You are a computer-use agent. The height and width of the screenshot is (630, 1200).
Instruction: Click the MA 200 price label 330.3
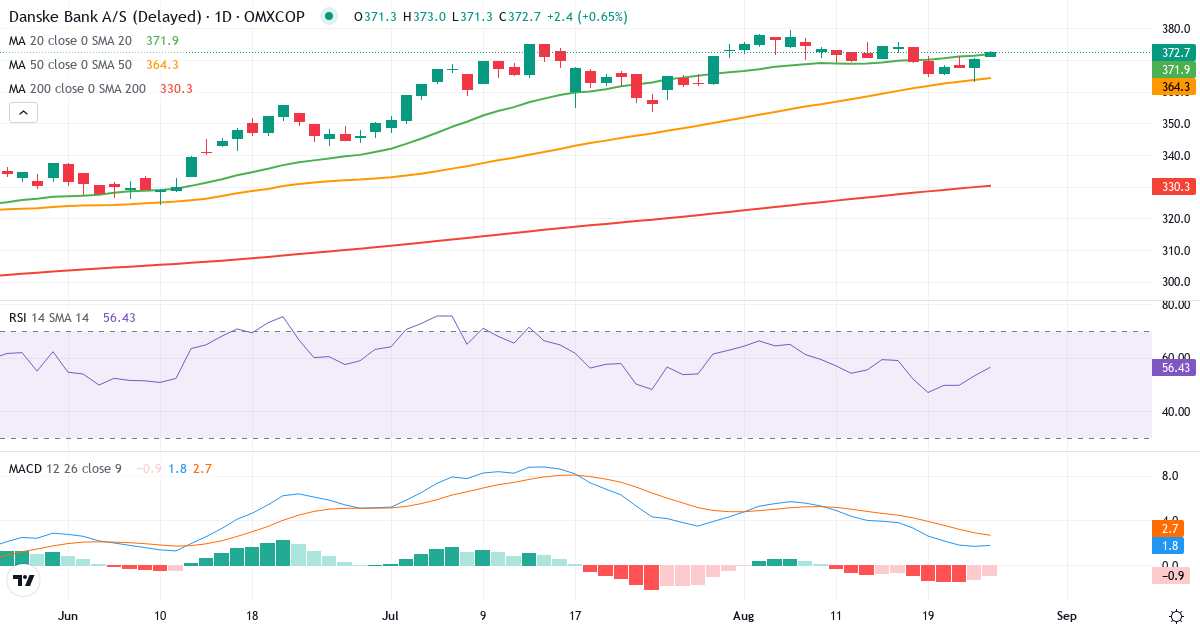tap(1175, 187)
